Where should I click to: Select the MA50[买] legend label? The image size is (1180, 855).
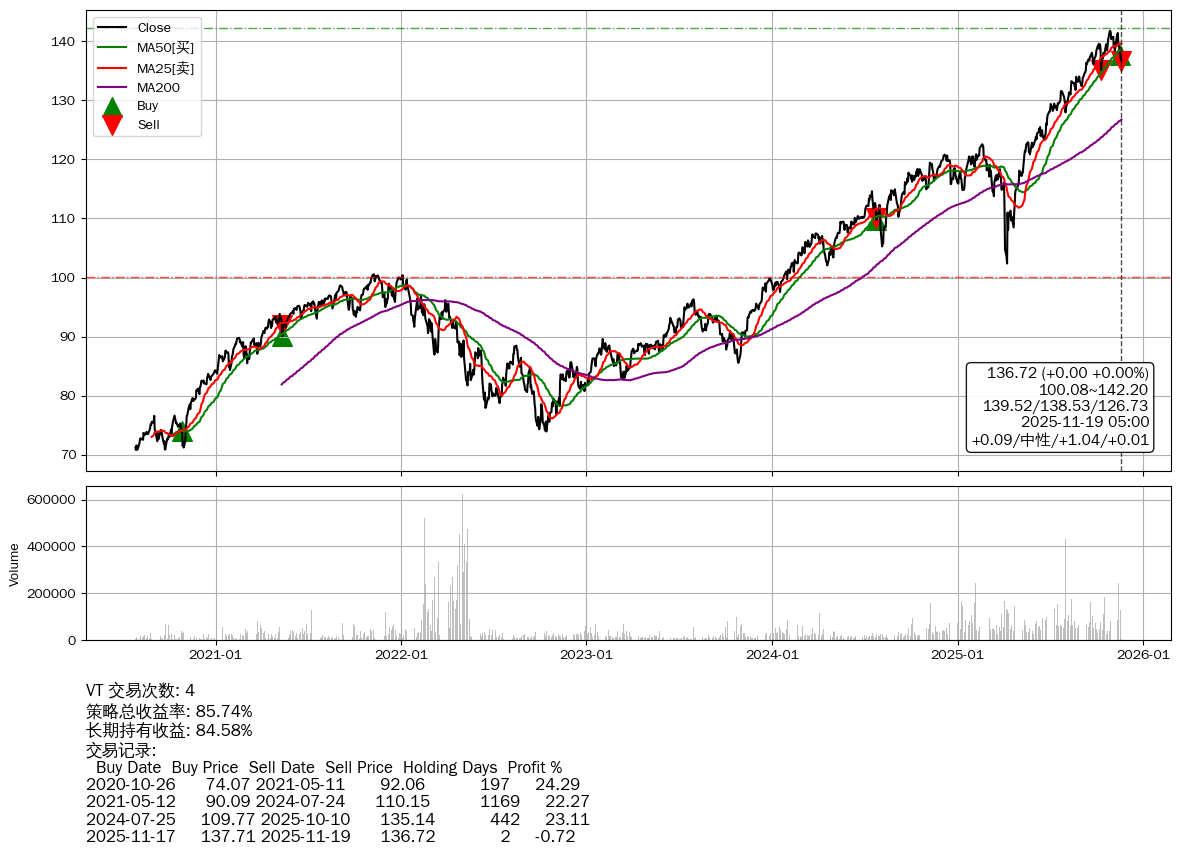click(165, 48)
